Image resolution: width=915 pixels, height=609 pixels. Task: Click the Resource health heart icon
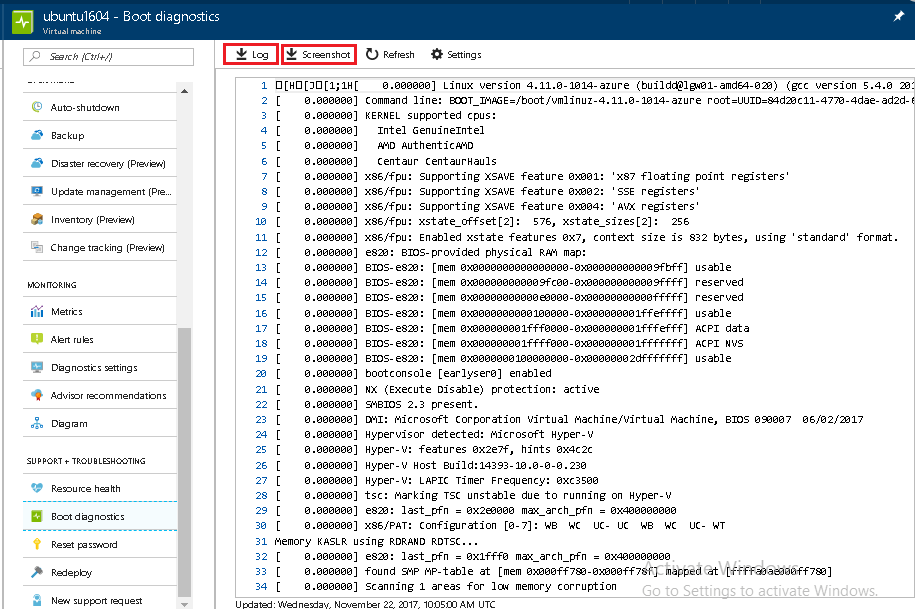click(x=37, y=488)
